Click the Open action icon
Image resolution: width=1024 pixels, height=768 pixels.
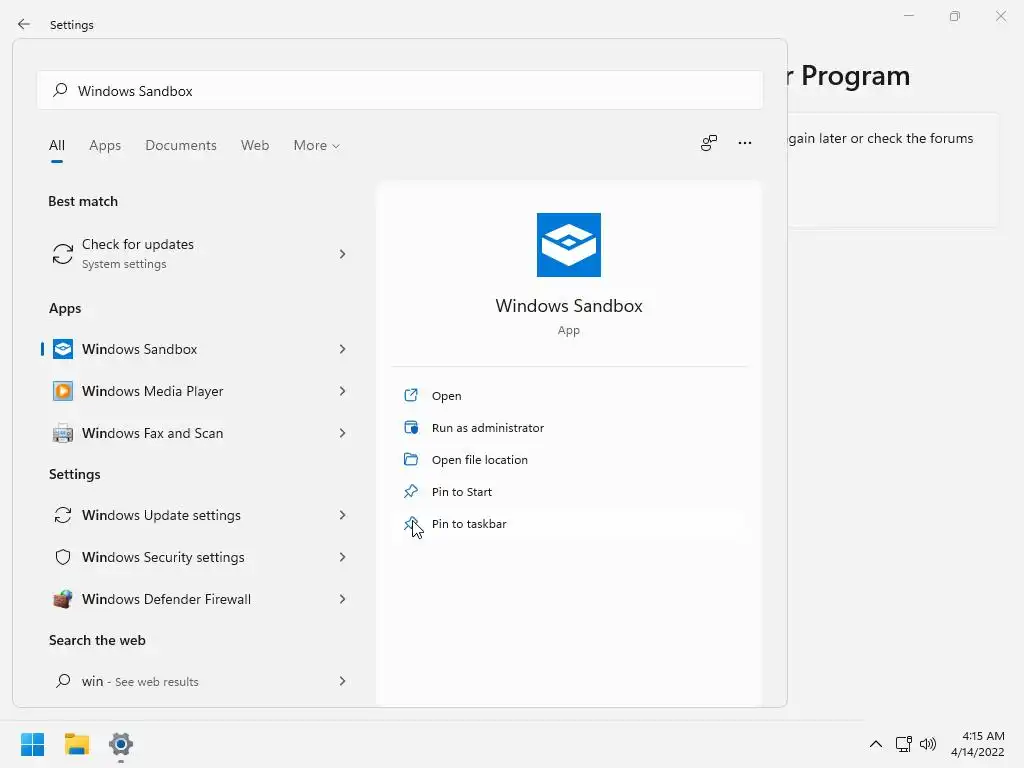pos(411,395)
